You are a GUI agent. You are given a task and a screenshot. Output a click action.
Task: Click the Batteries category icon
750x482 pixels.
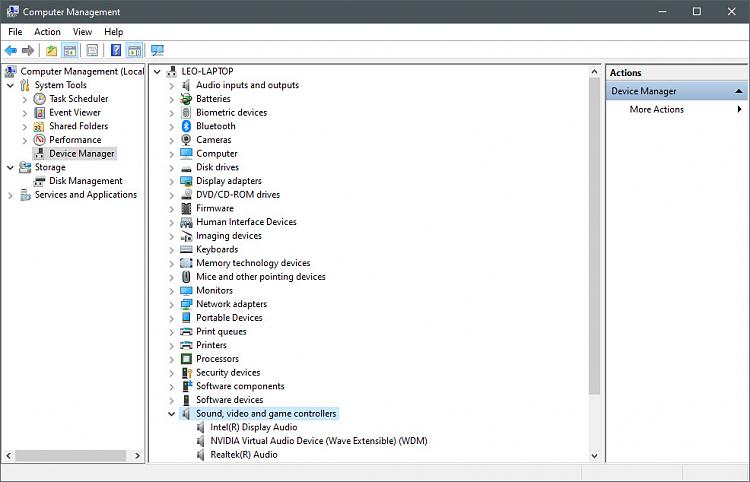click(186, 99)
